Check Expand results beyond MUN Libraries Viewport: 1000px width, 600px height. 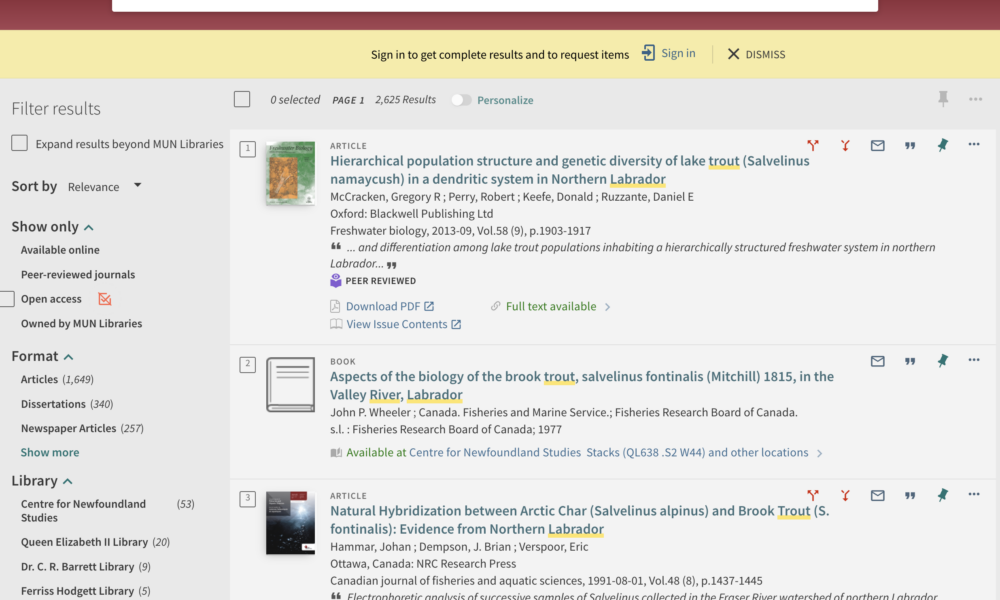tap(20, 144)
